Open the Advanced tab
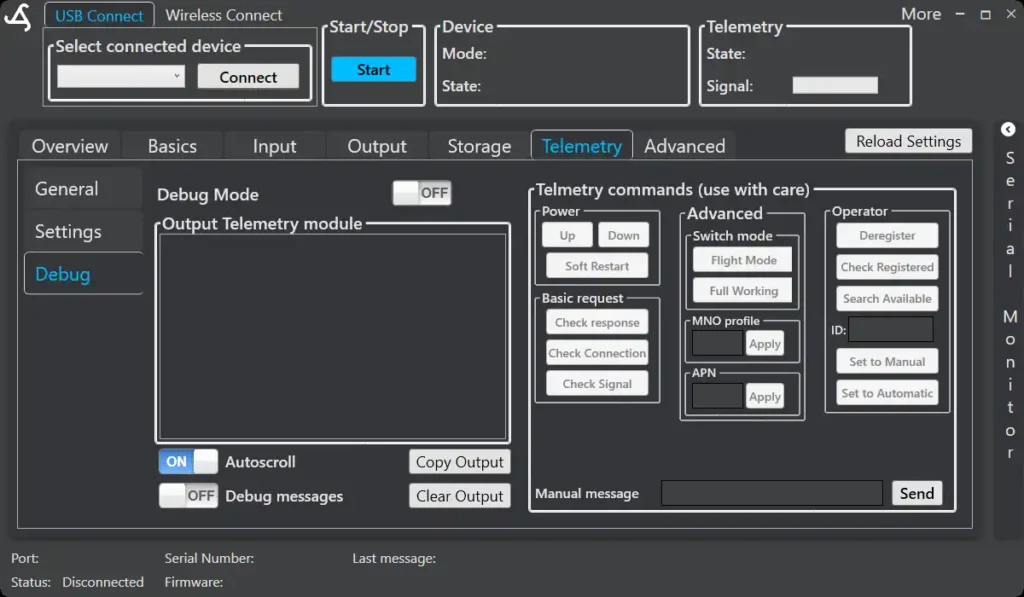This screenshot has height=597, width=1024. (684, 146)
